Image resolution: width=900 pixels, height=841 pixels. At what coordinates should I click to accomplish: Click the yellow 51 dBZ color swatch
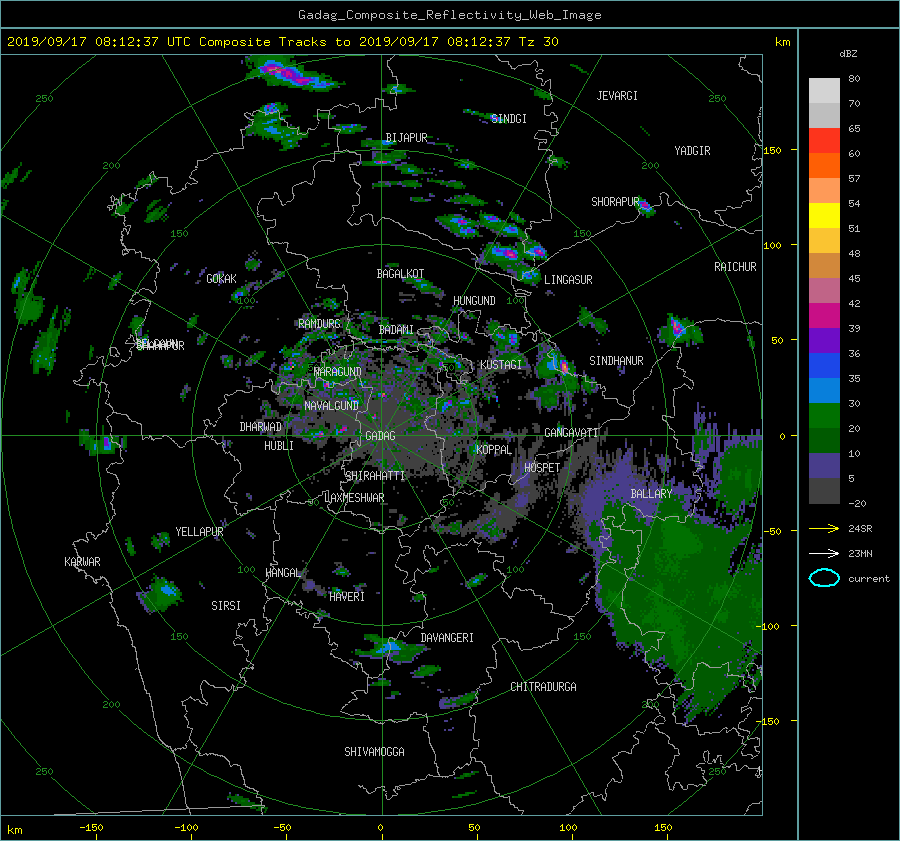pyautogui.click(x=824, y=216)
